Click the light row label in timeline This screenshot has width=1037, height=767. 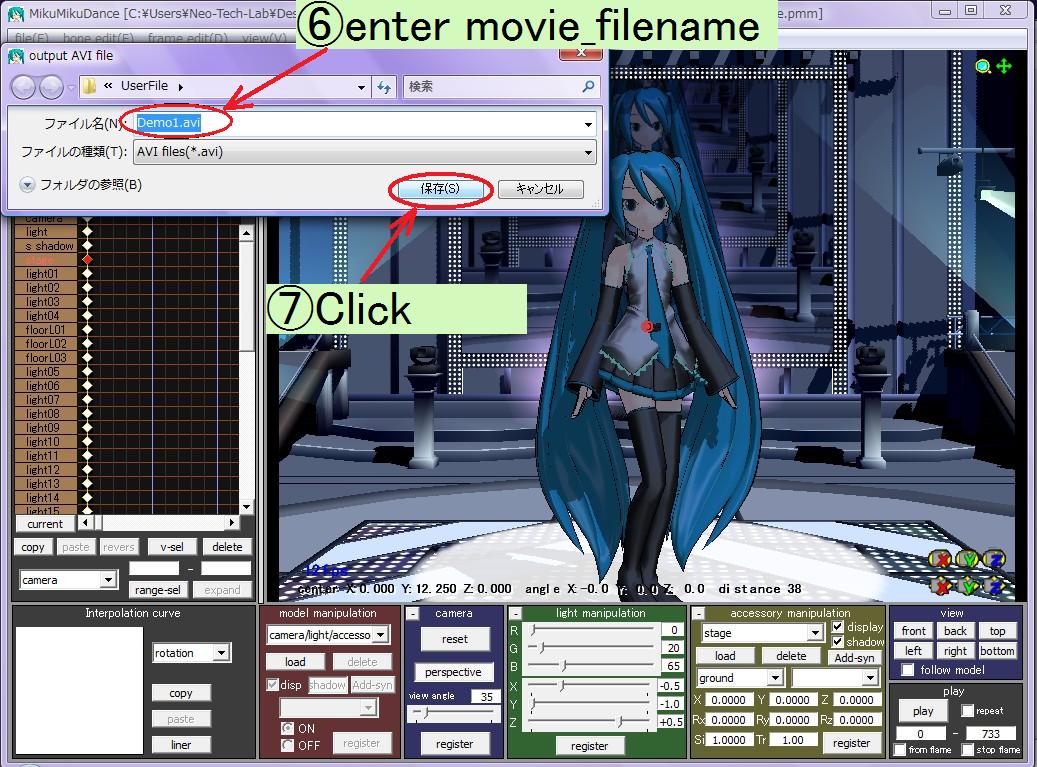pyautogui.click(x=45, y=232)
